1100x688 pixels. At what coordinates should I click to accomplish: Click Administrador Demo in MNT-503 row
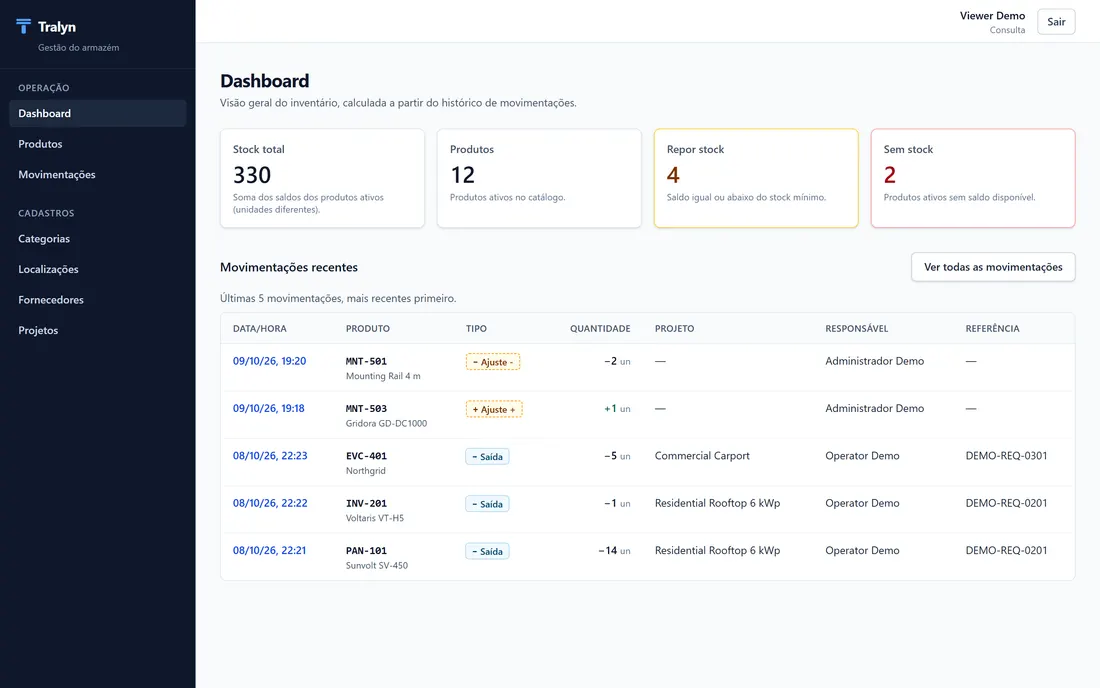click(874, 408)
